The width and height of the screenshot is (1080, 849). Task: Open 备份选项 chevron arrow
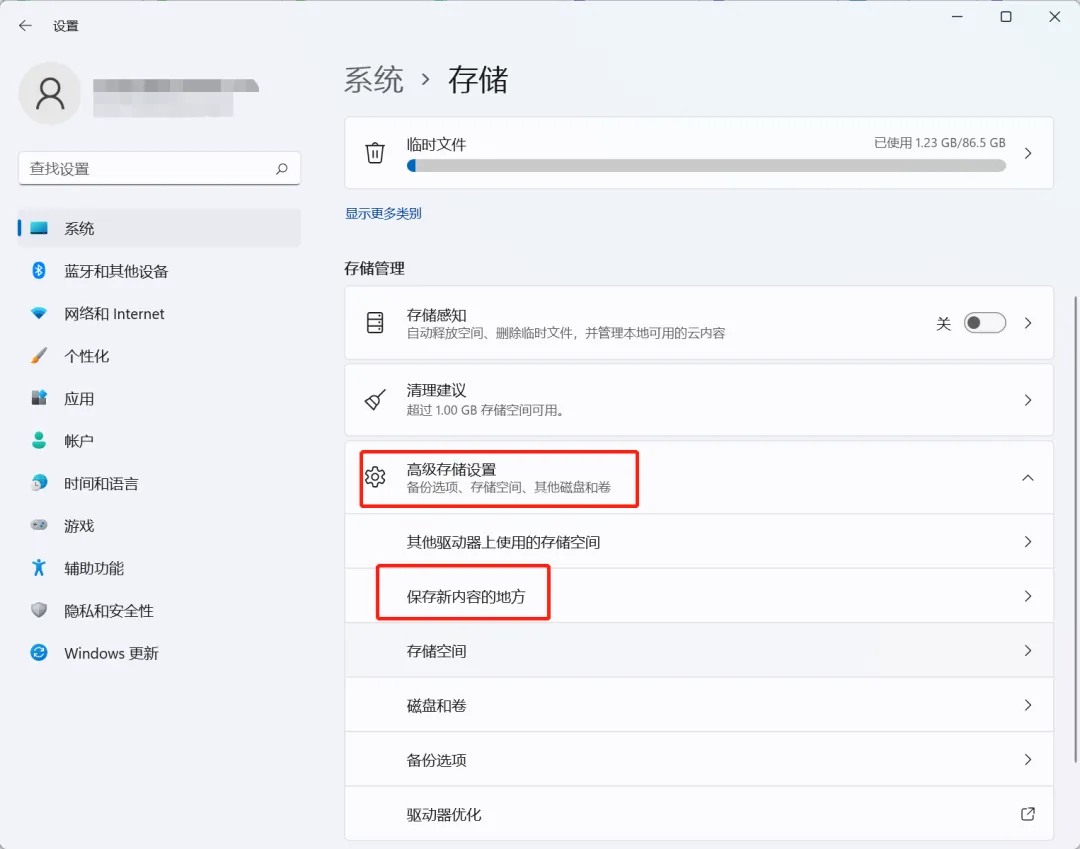pos(1028,759)
